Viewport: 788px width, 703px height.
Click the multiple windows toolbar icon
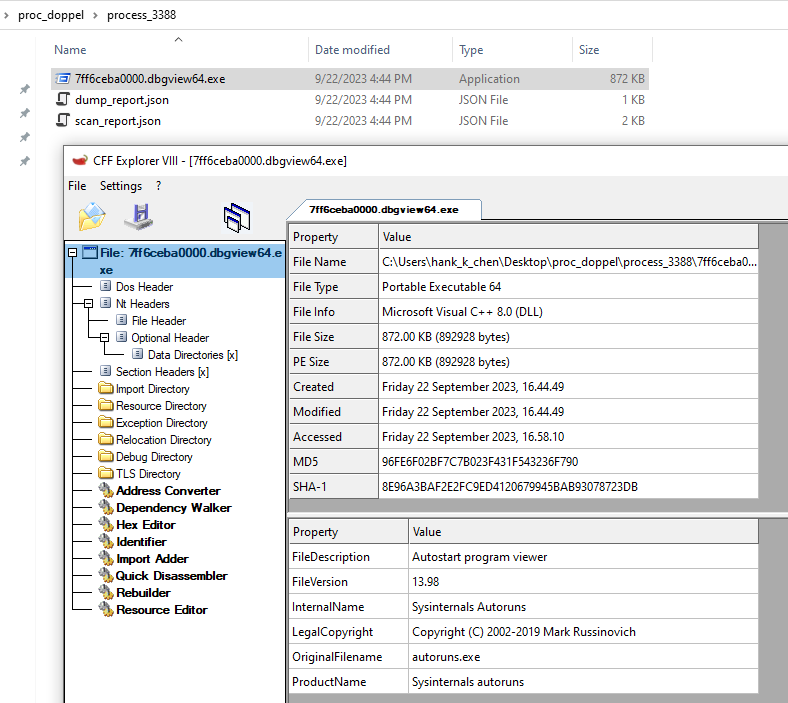237,218
